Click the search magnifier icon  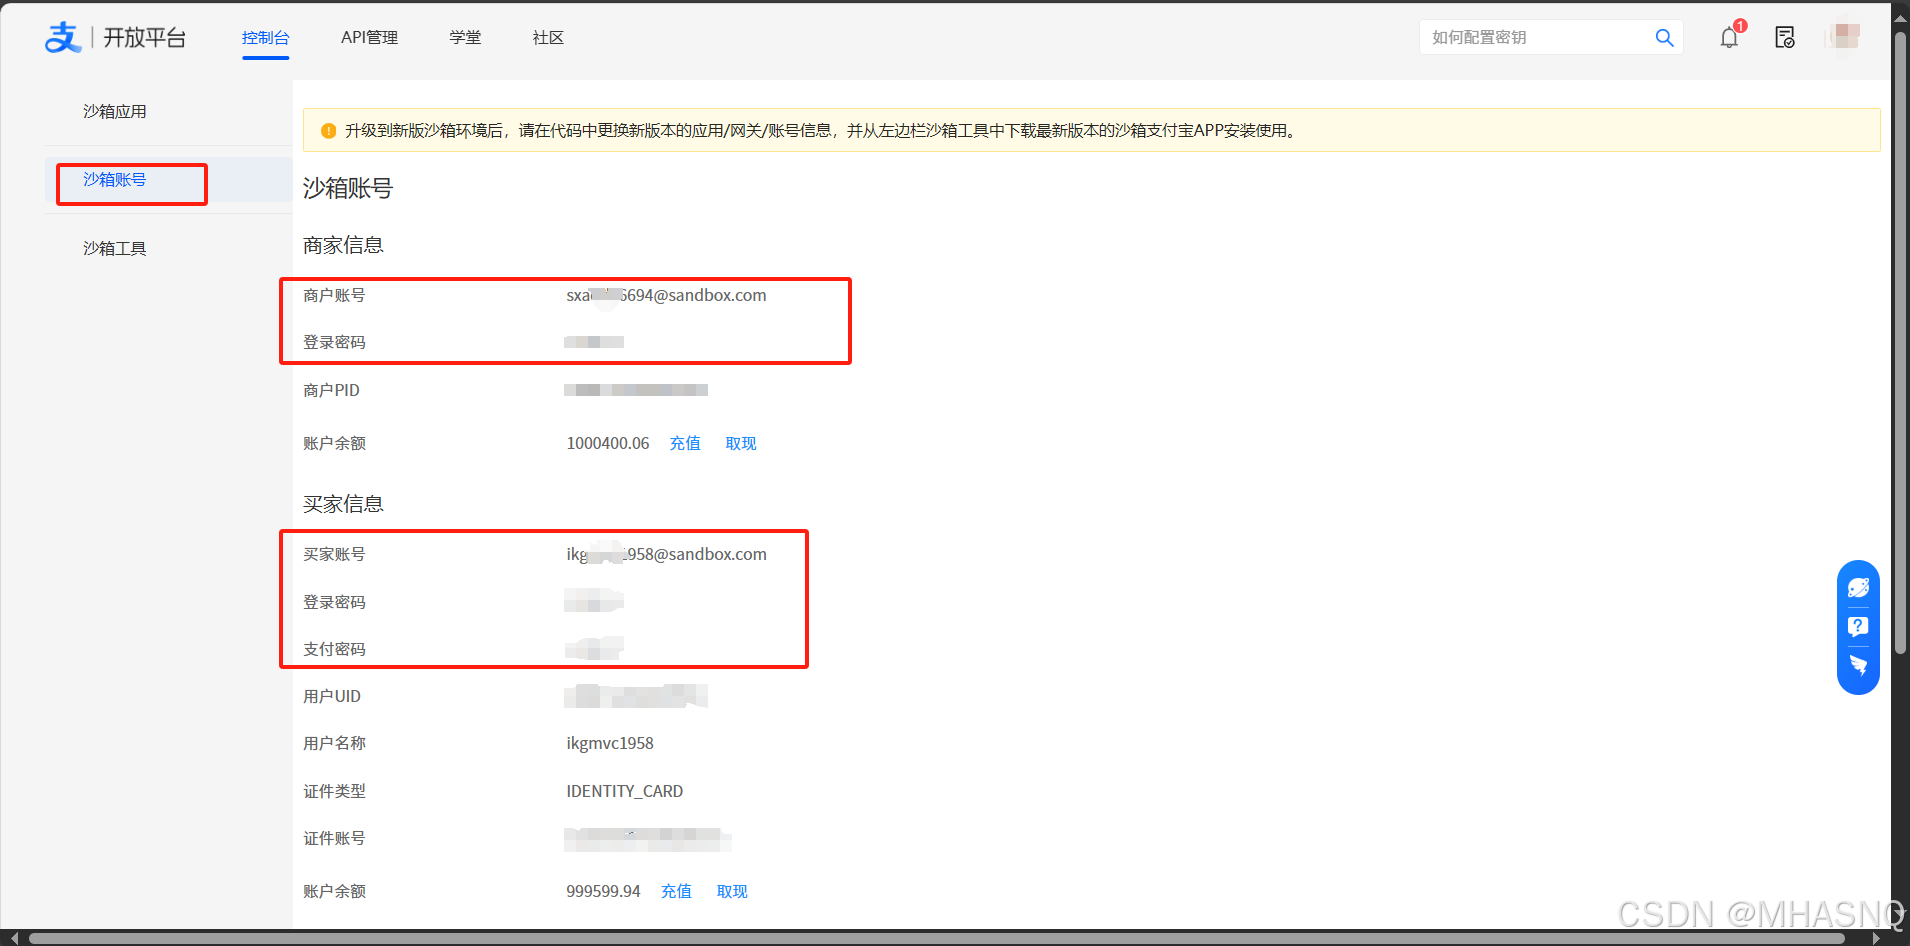[x=1664, y=37]
